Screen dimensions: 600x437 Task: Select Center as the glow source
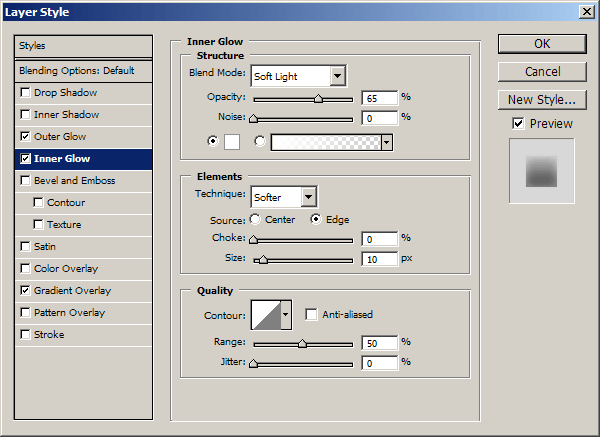click(x=256, y=219)
